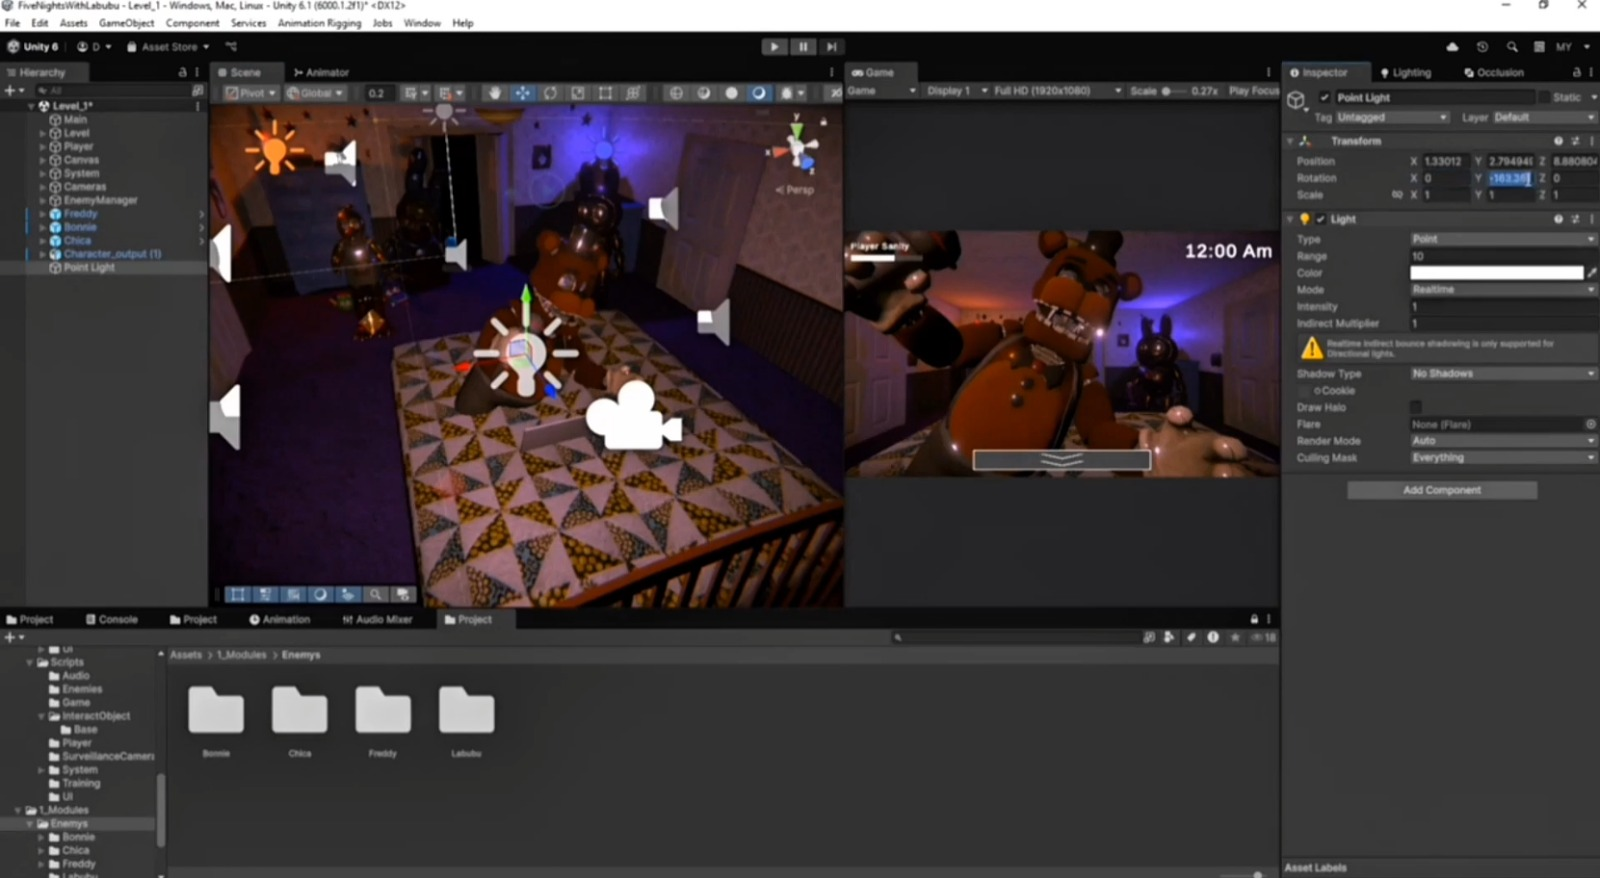Screen dimensions: 1600x878
Task: Toggle scale constrained proportions link
Action: click(1396, 195)
